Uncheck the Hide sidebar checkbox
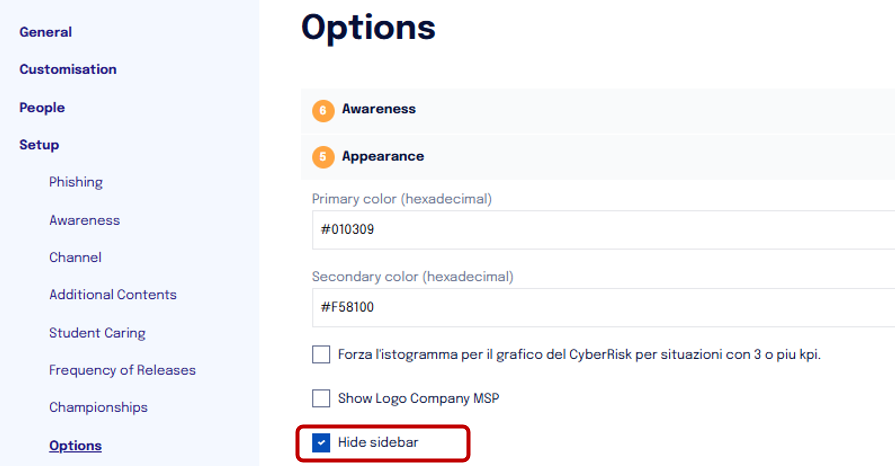This screenshot has height=466, width=895. point(321,443)
